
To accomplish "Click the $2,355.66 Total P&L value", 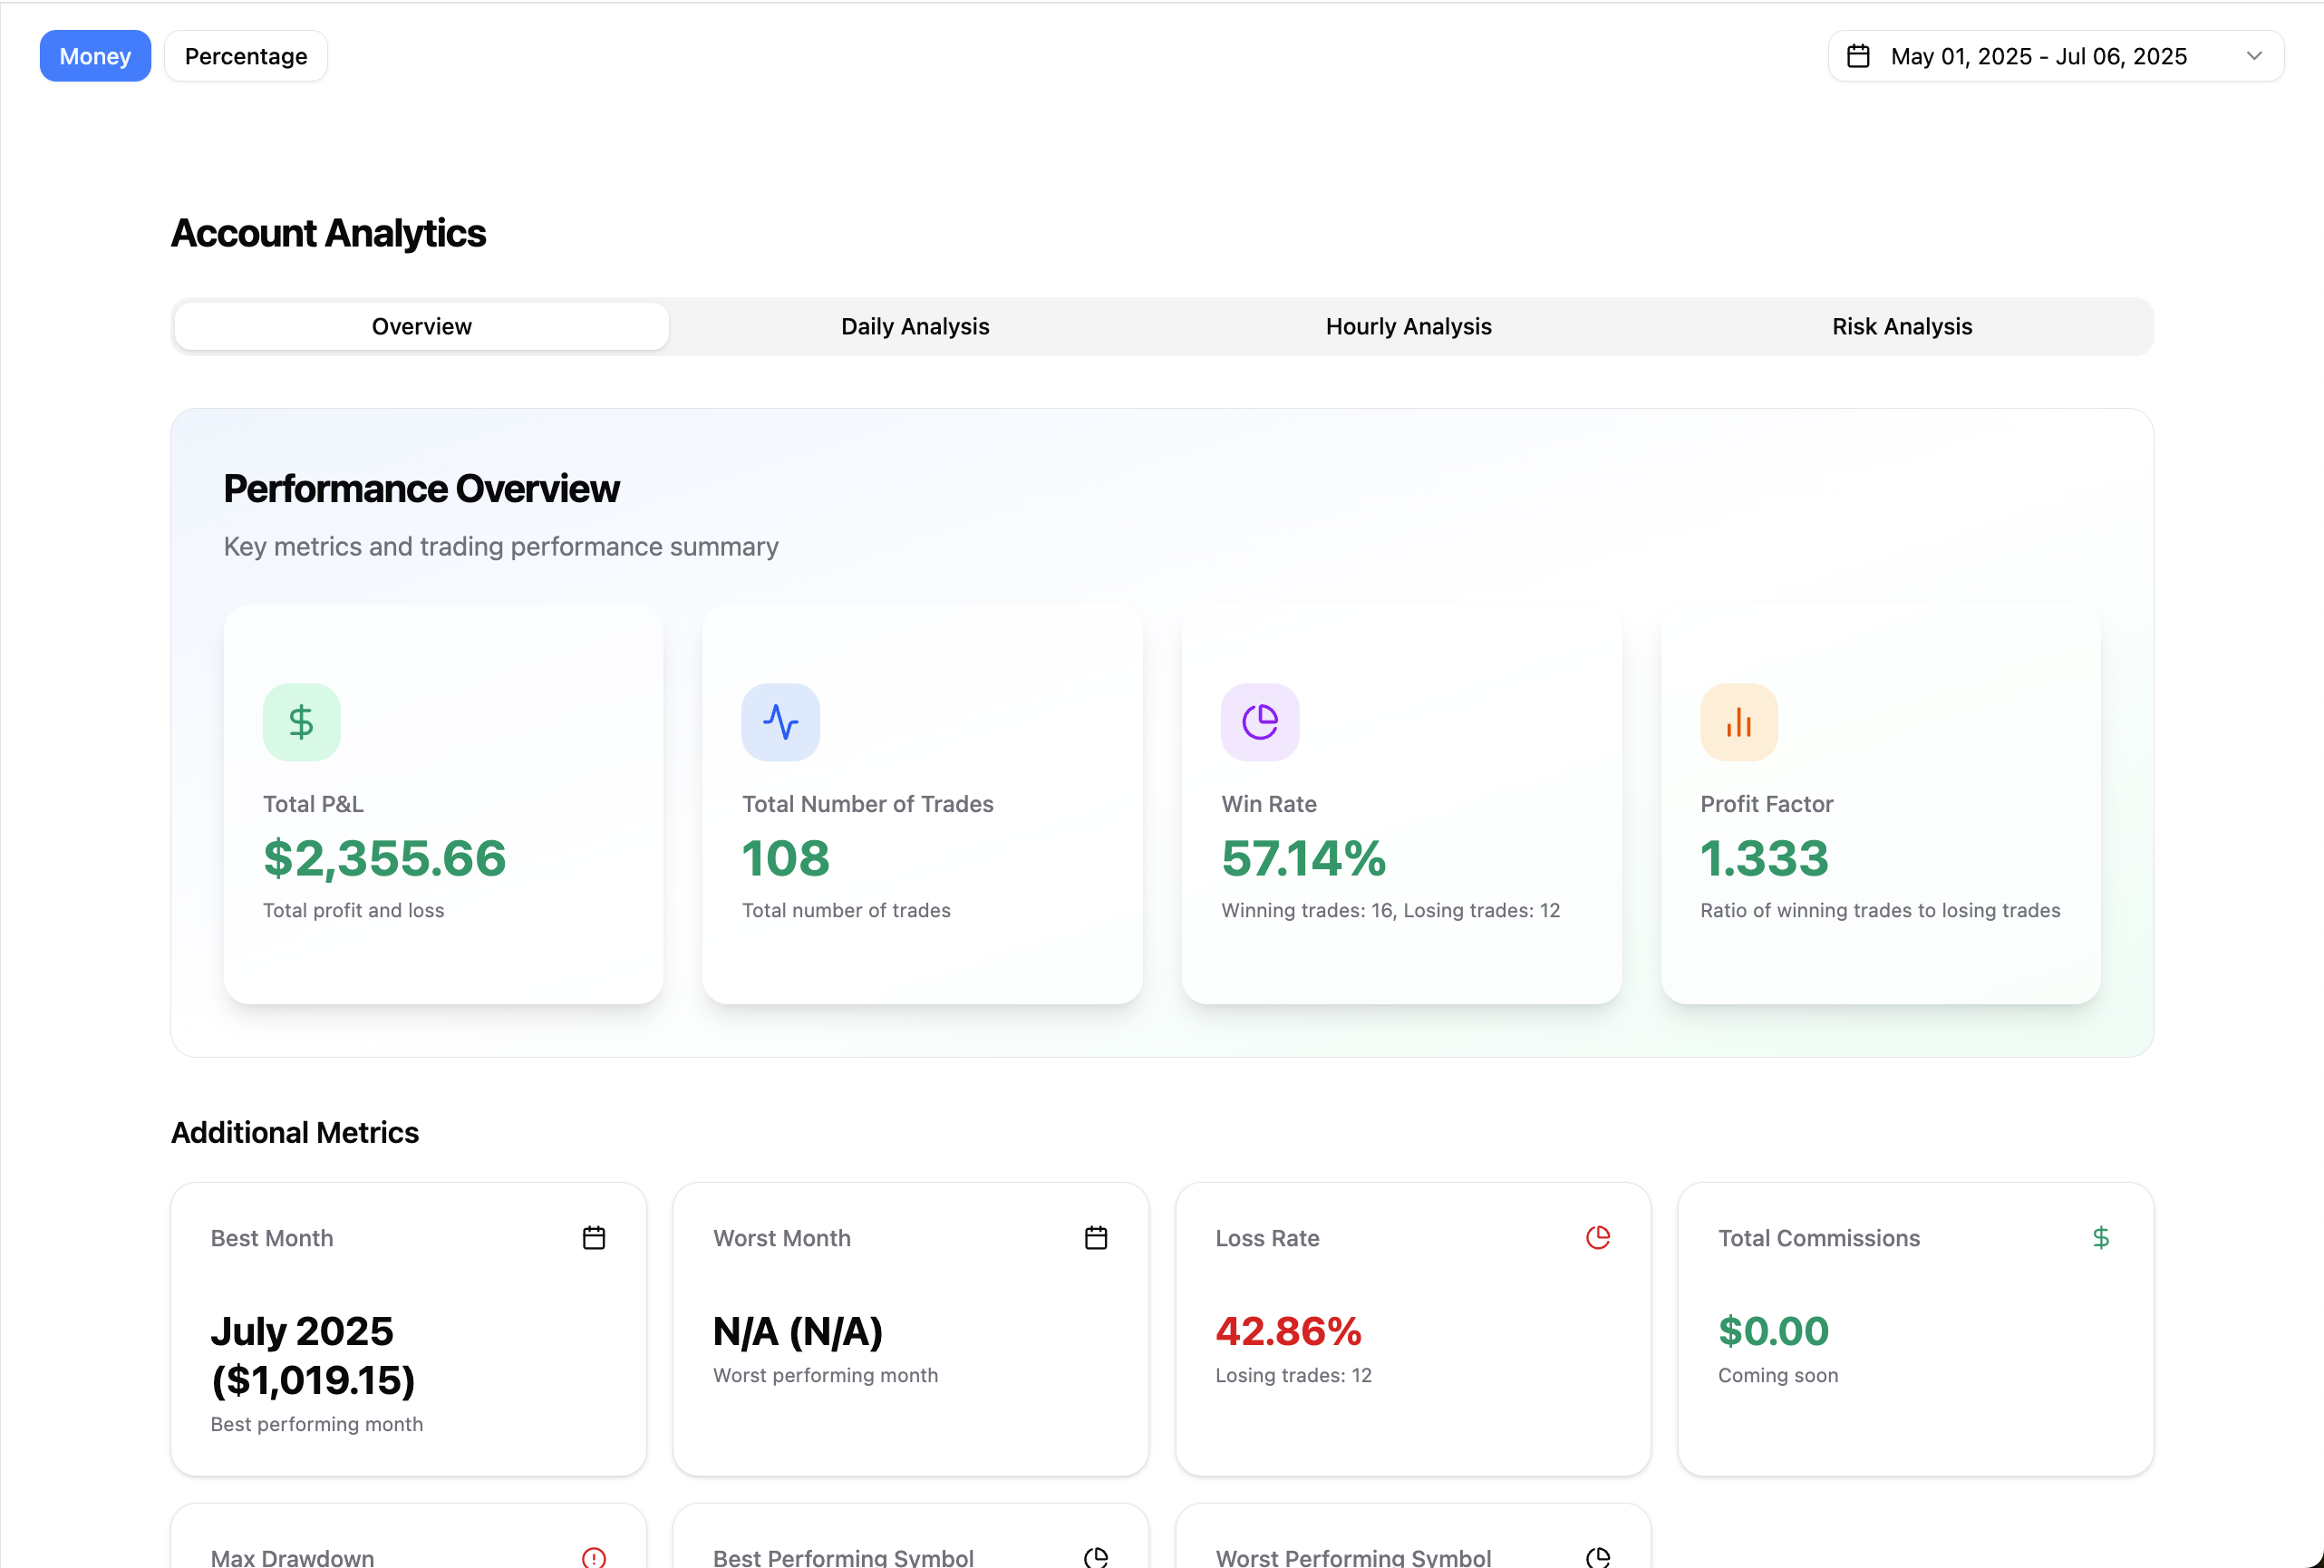I will pos(384,858).
